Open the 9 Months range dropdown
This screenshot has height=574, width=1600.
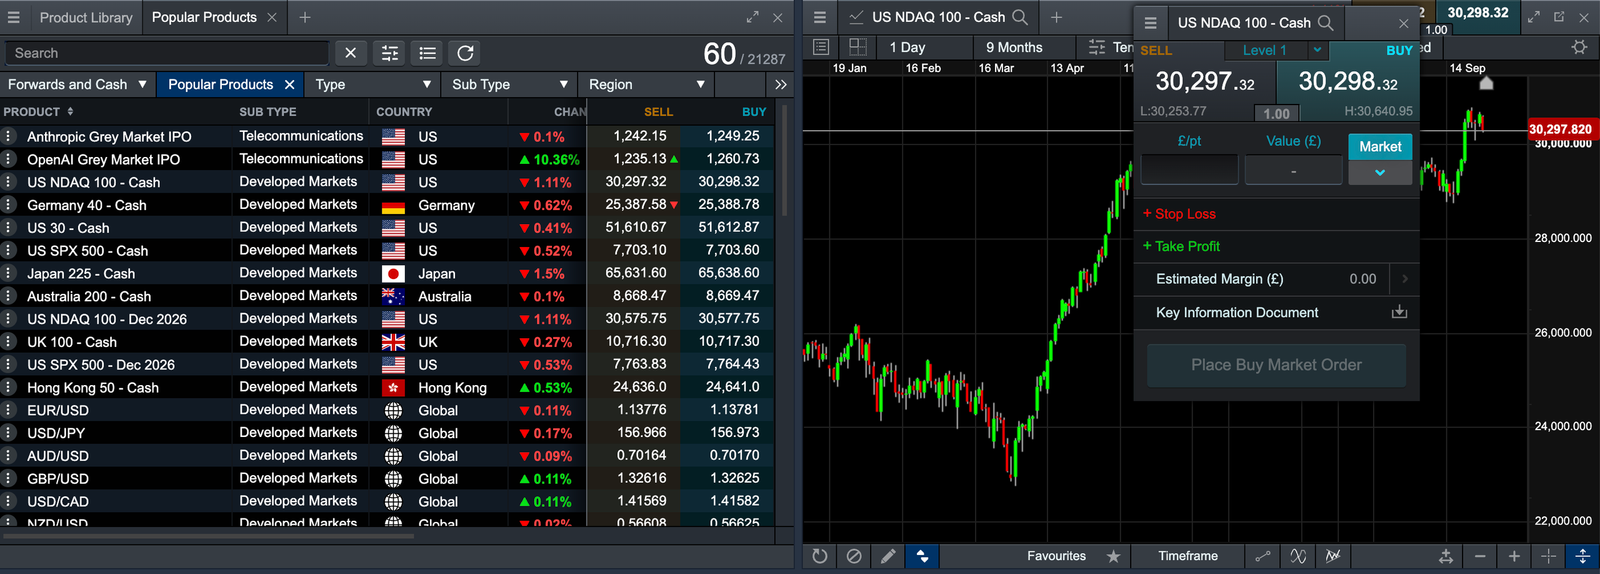1024,47
